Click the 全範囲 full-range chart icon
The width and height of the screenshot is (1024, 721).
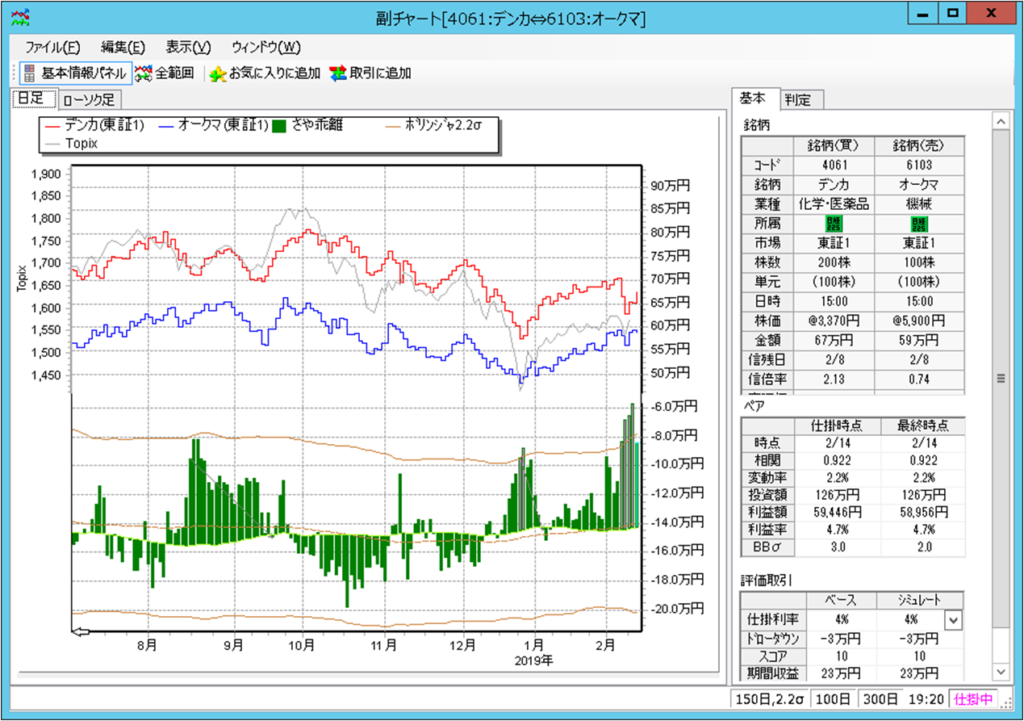pyautogui.click(x=144, y=73)
